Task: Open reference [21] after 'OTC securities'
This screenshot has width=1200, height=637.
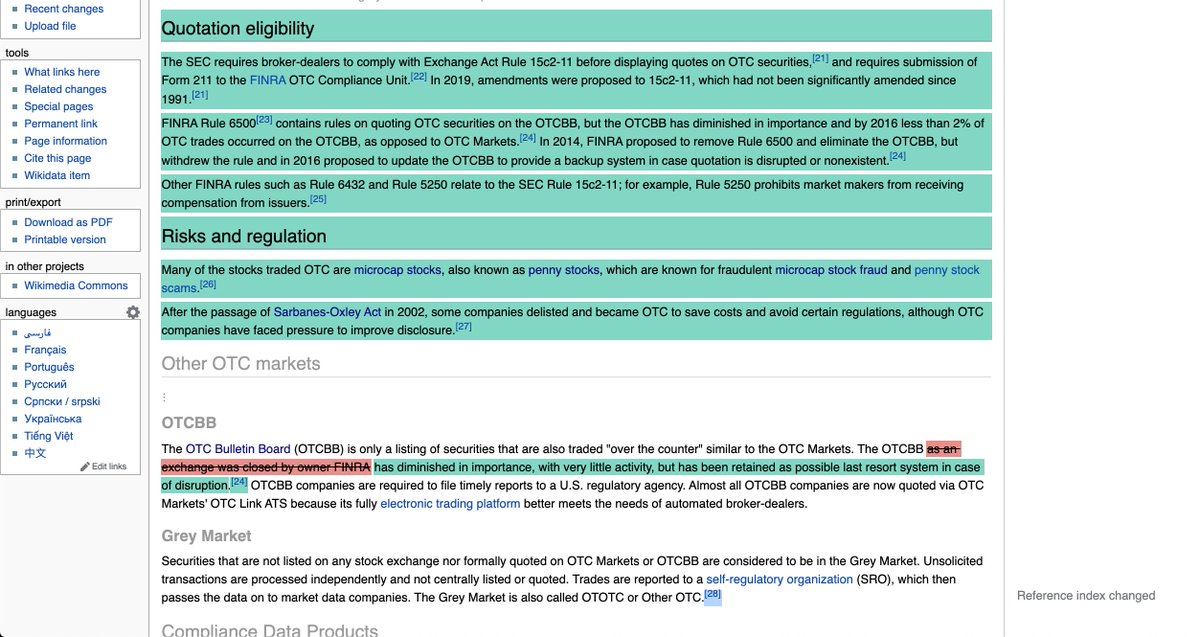Action: [x=820, y=58]
